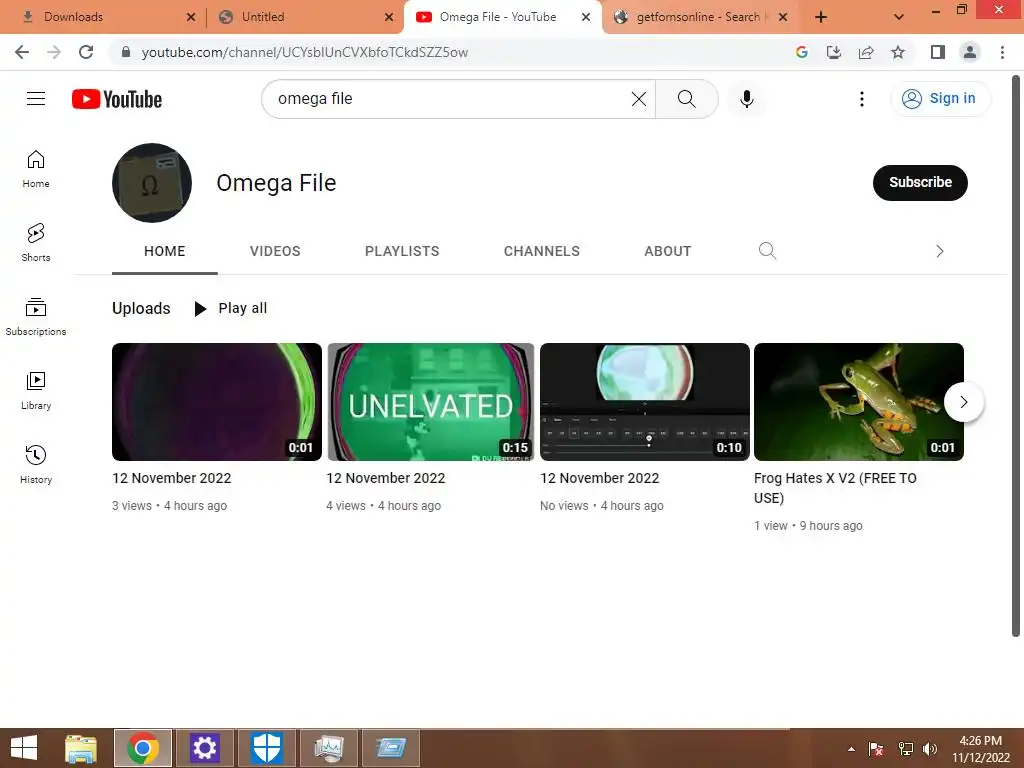Open Frog Hates X V2 video title
This screenshot has height=768, width=1024.
(x=835, y=488)
